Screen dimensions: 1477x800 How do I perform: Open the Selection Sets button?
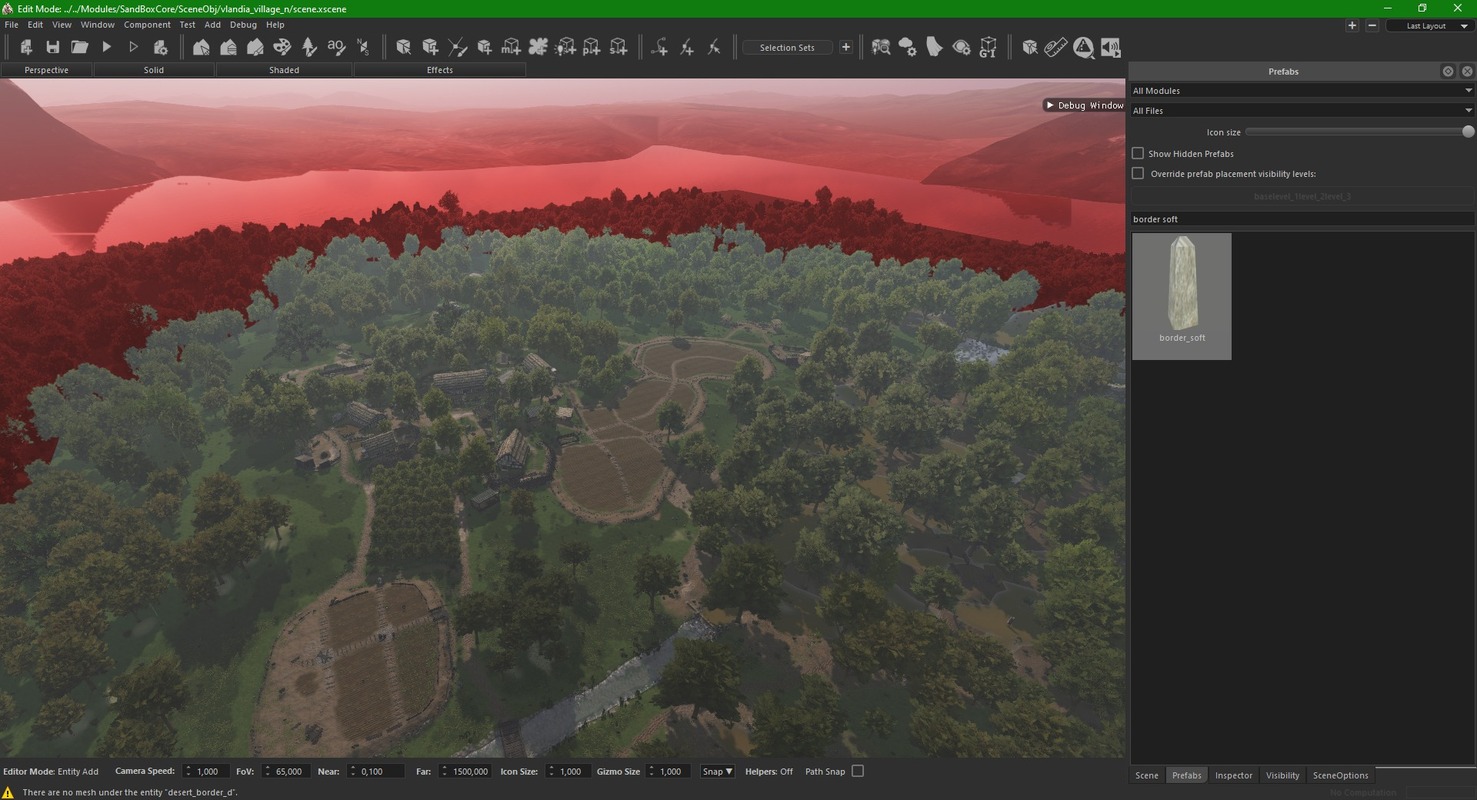(787, 47)
